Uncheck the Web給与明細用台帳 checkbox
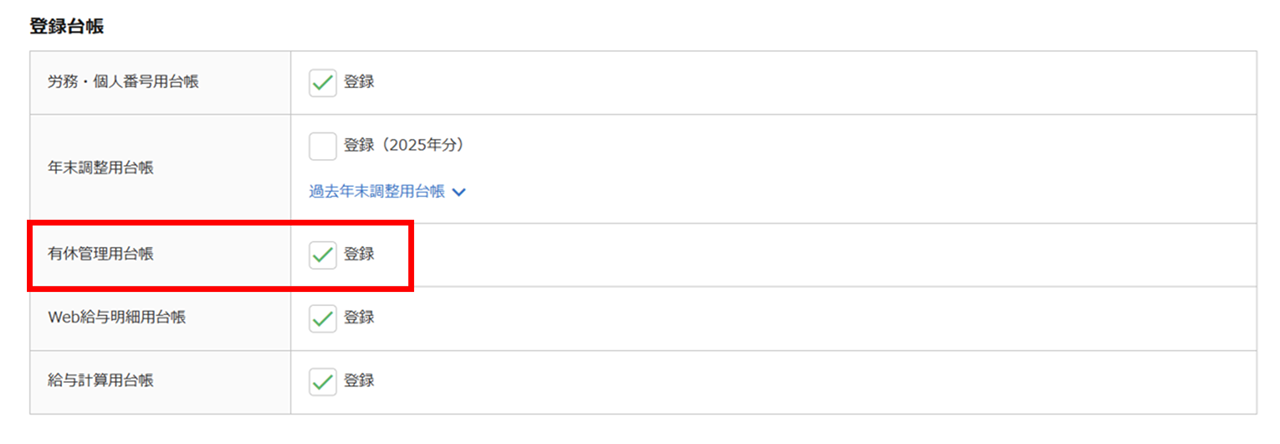 point(323,319)
